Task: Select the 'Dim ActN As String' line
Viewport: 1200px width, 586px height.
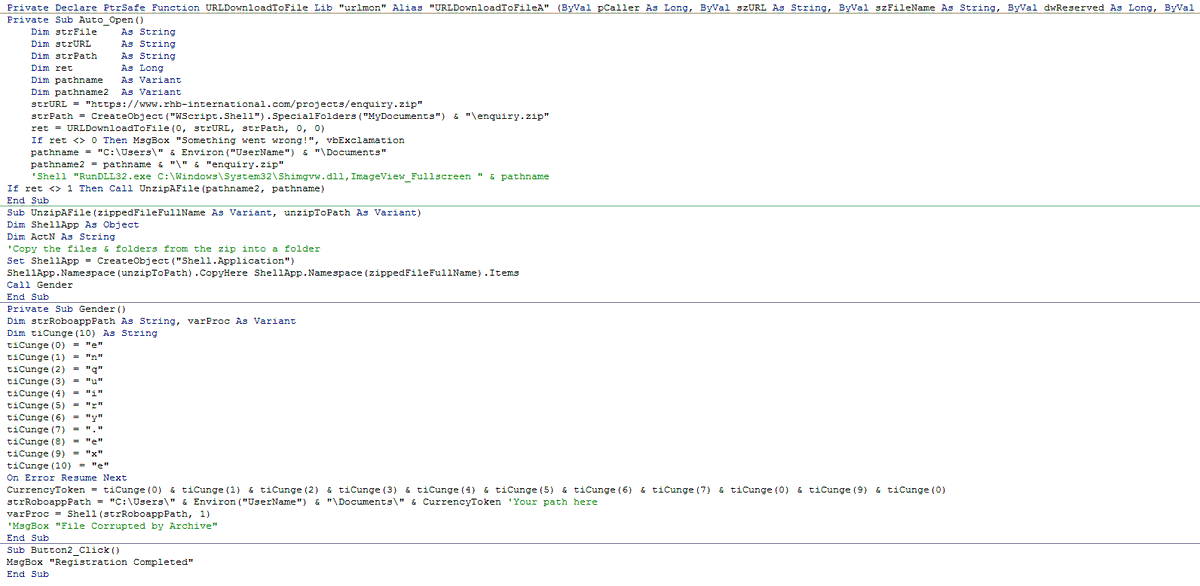Action: [x=60, y=236]
